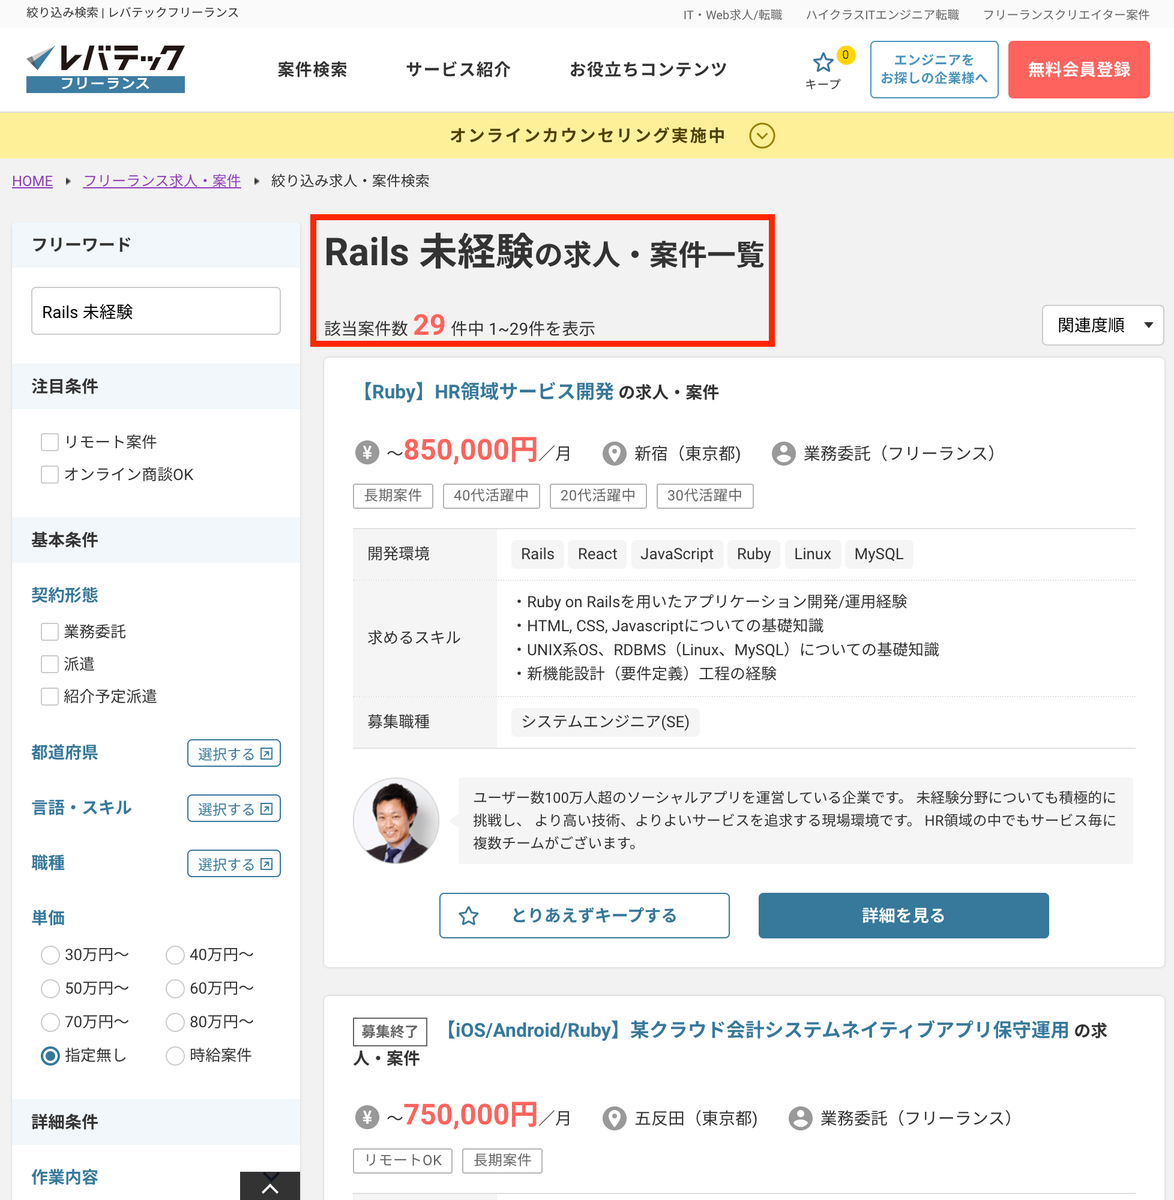Click 選択する for 都道府県
The height and width of the screenshot is (1200, 1174).
[234, 754]
